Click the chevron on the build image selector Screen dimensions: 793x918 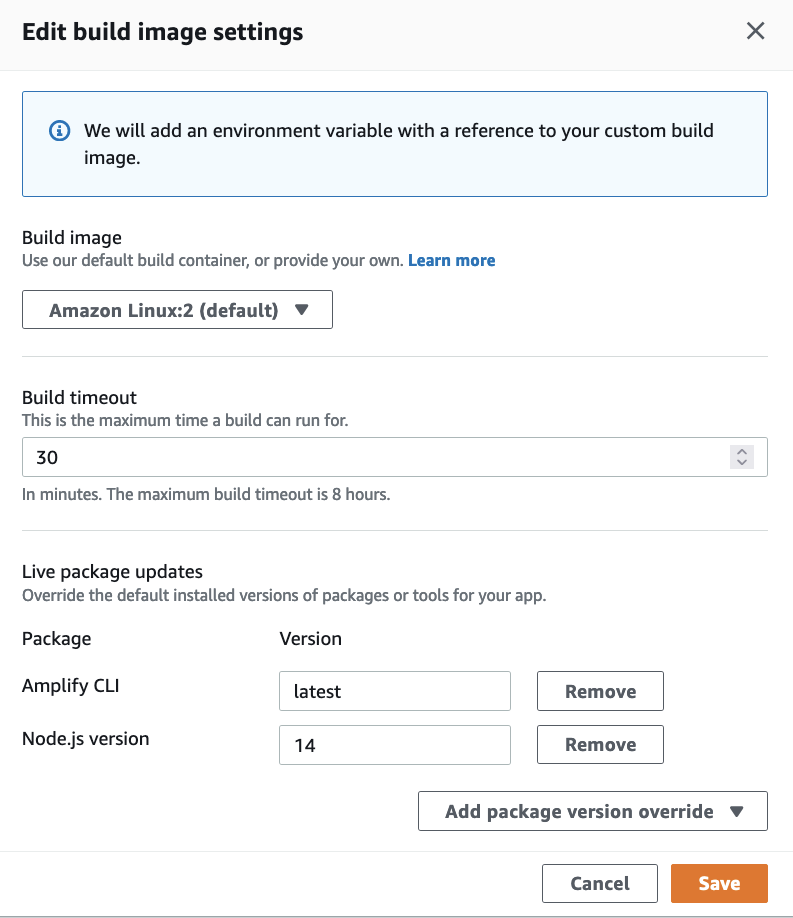click(x=304, y=309)
